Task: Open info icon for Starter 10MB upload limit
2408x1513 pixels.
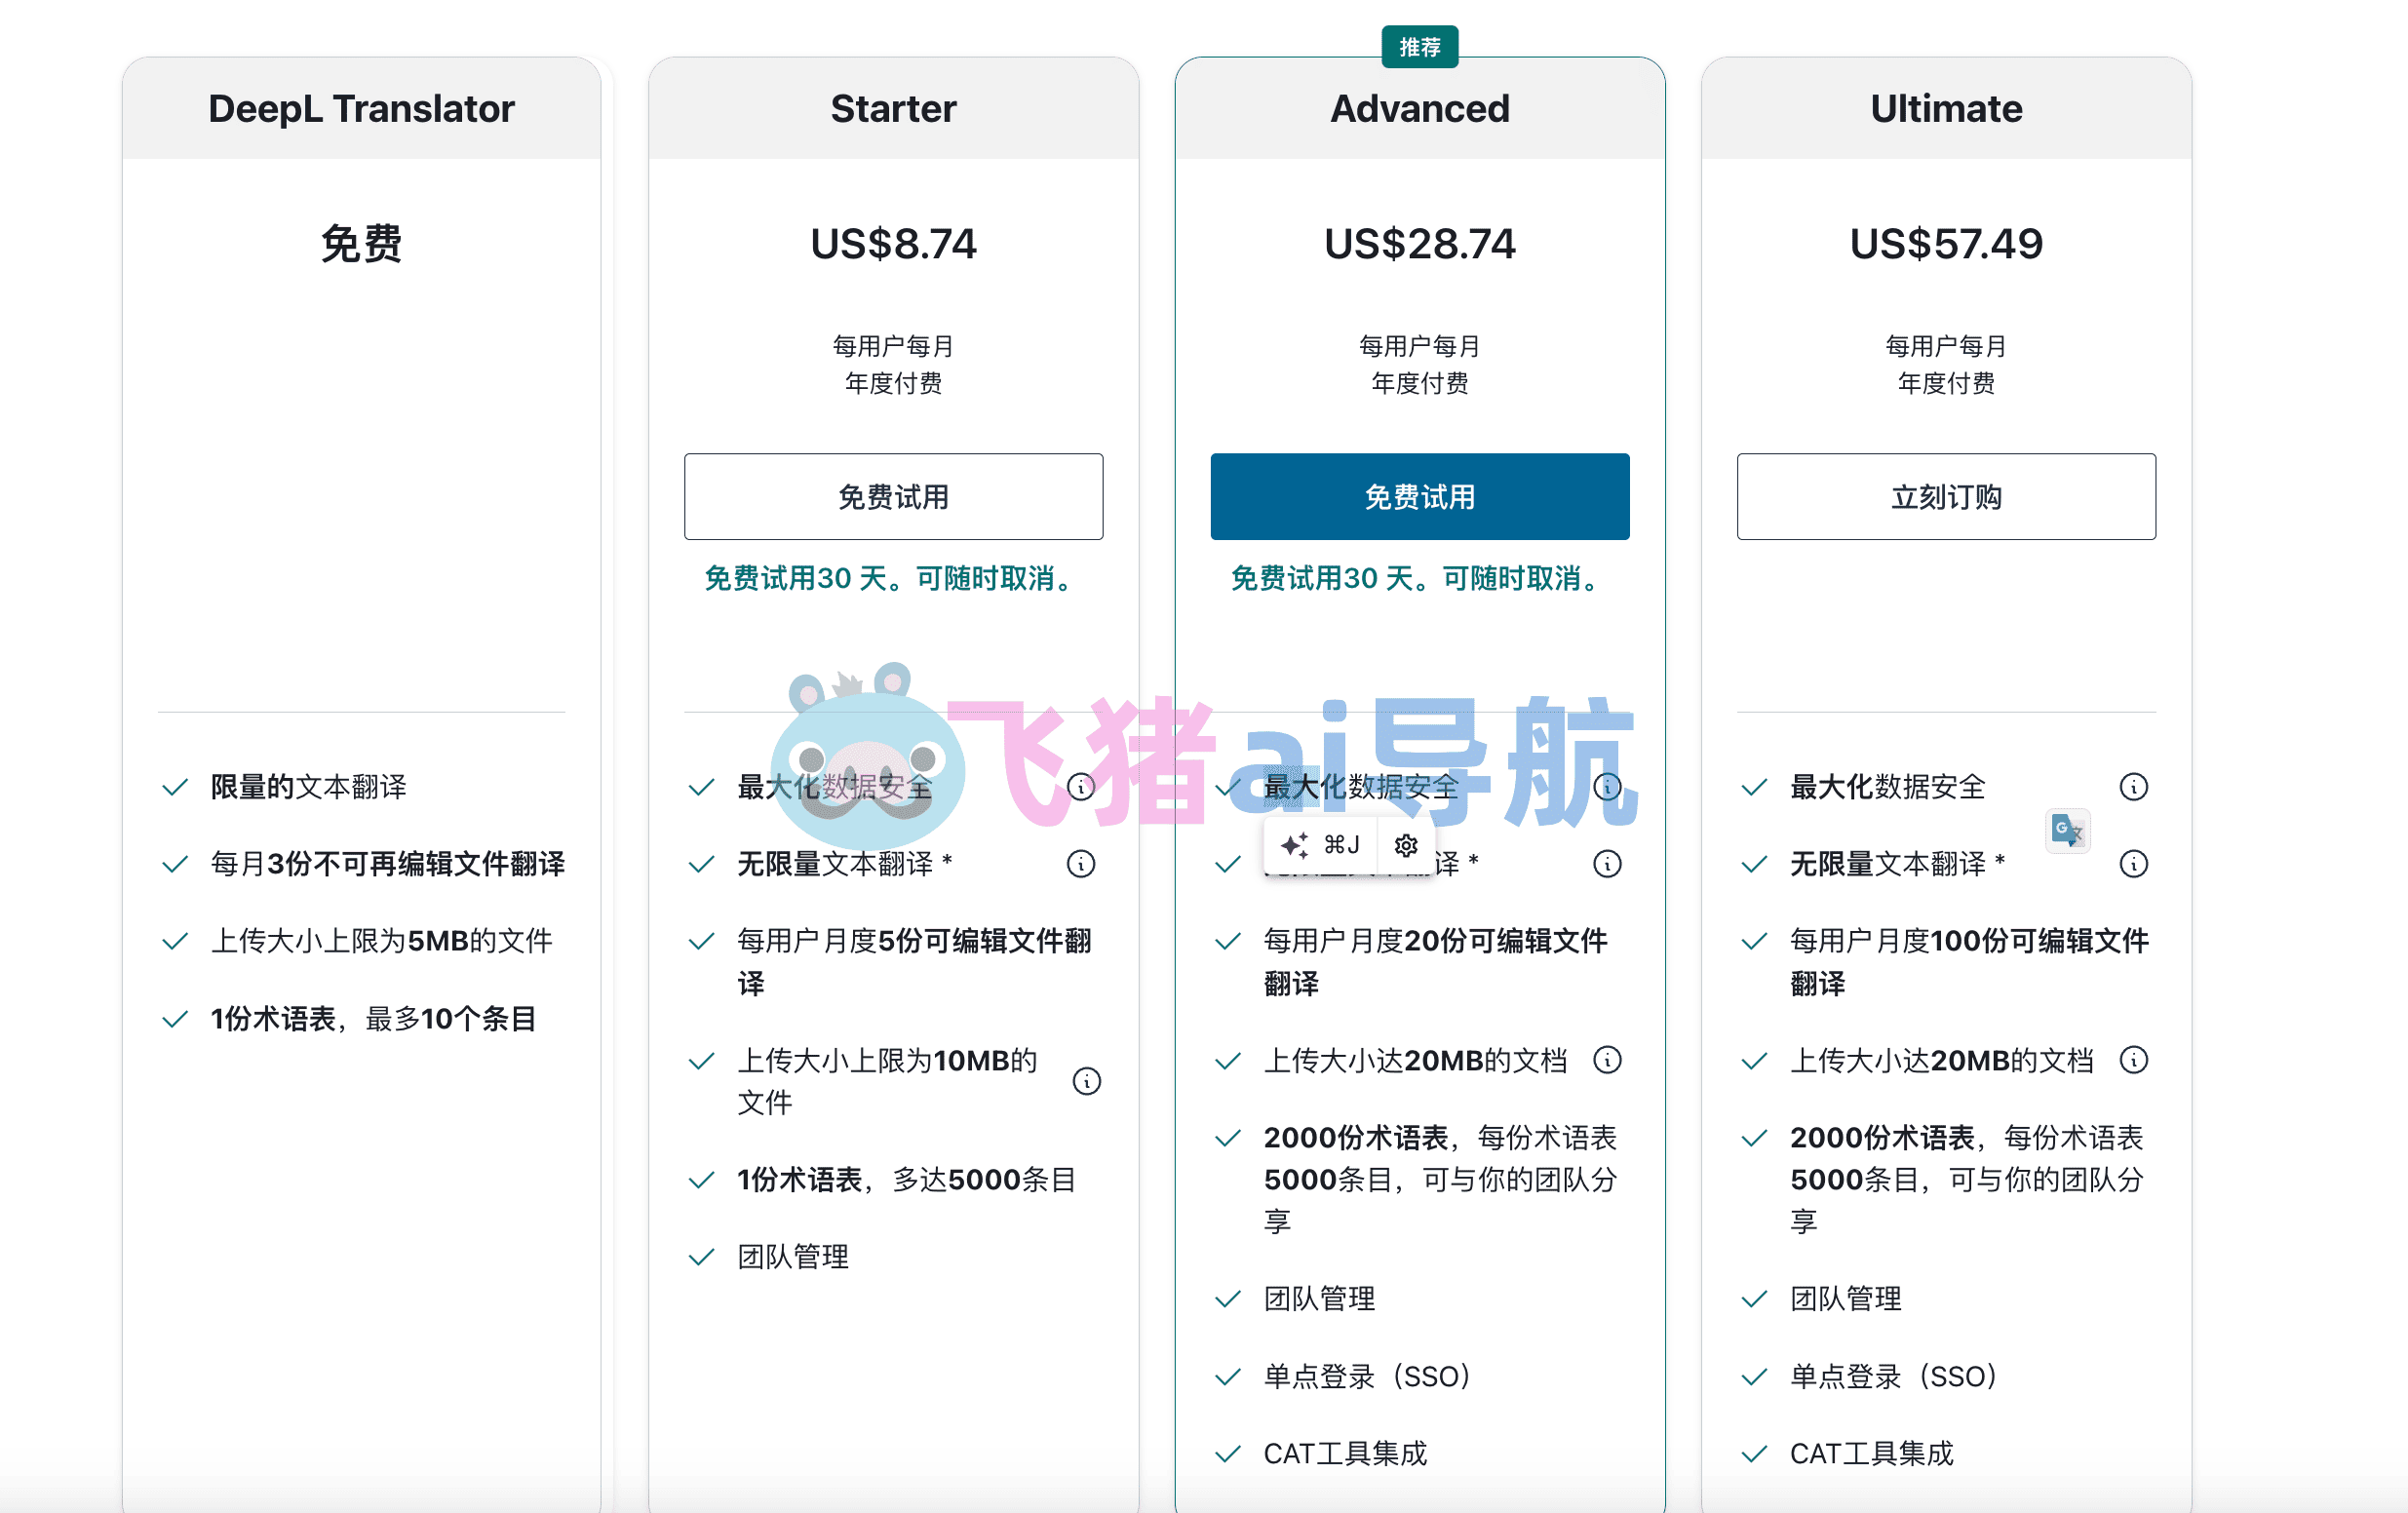Action: [x=1087, y=1081]
